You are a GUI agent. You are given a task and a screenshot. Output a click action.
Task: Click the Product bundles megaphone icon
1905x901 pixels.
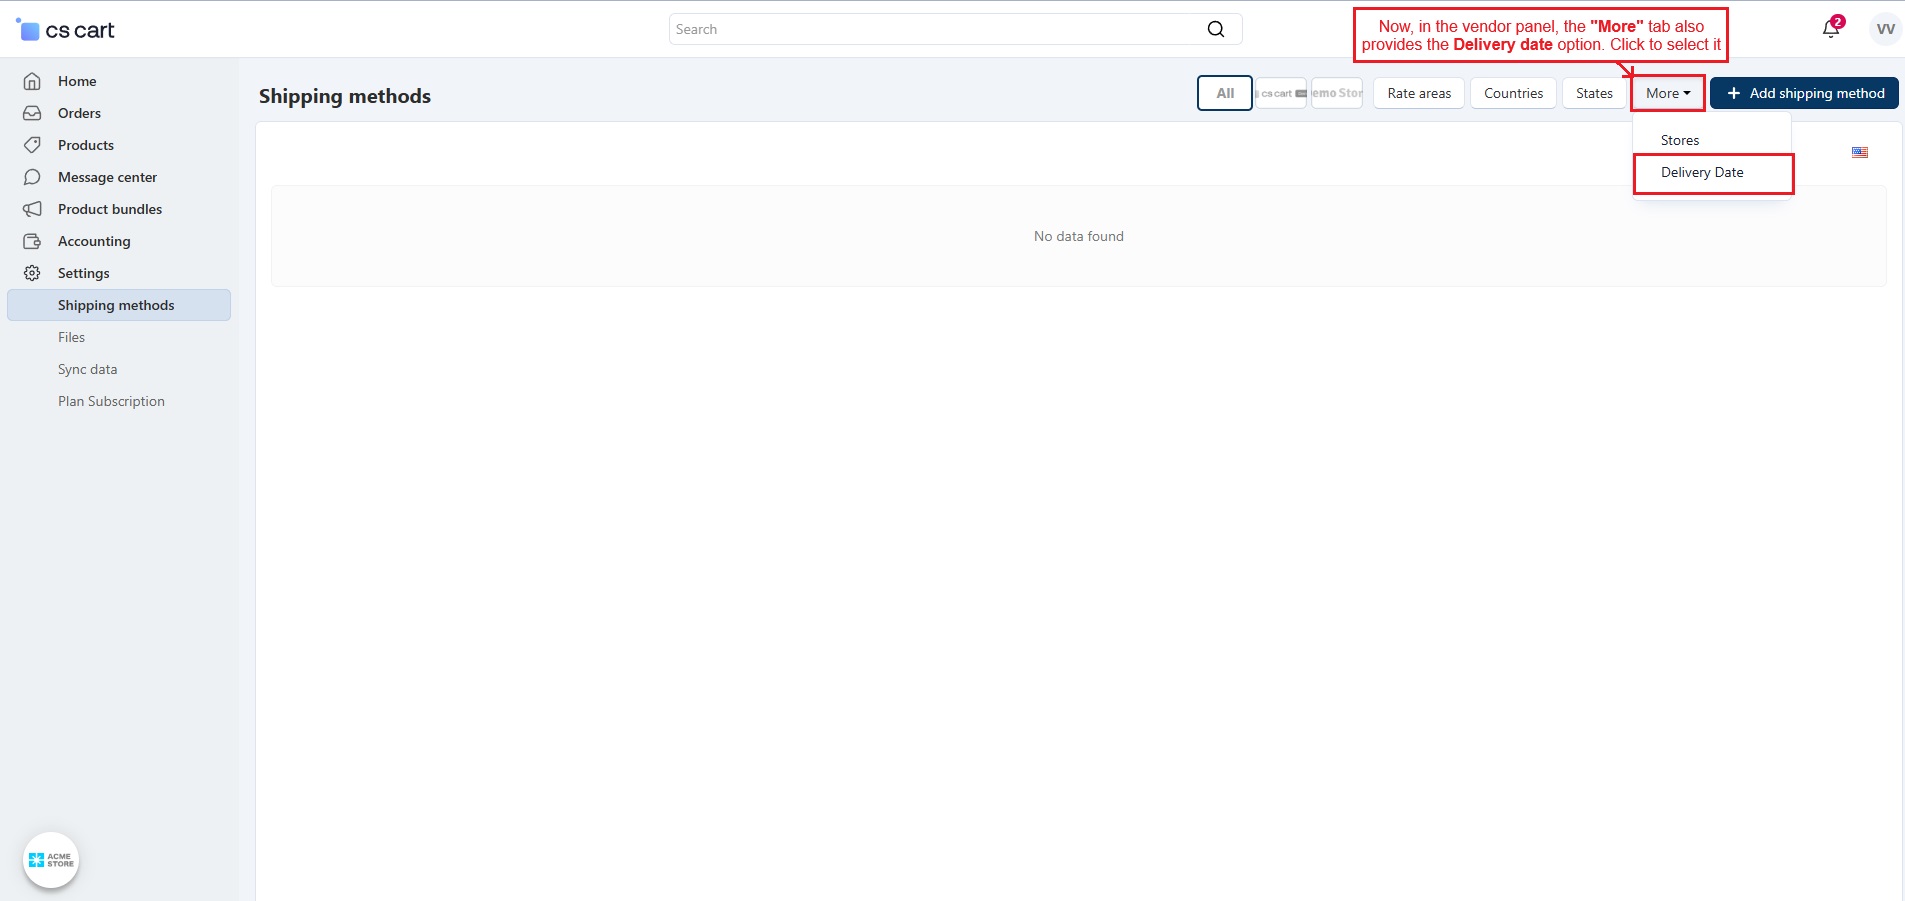click(32, 209)
